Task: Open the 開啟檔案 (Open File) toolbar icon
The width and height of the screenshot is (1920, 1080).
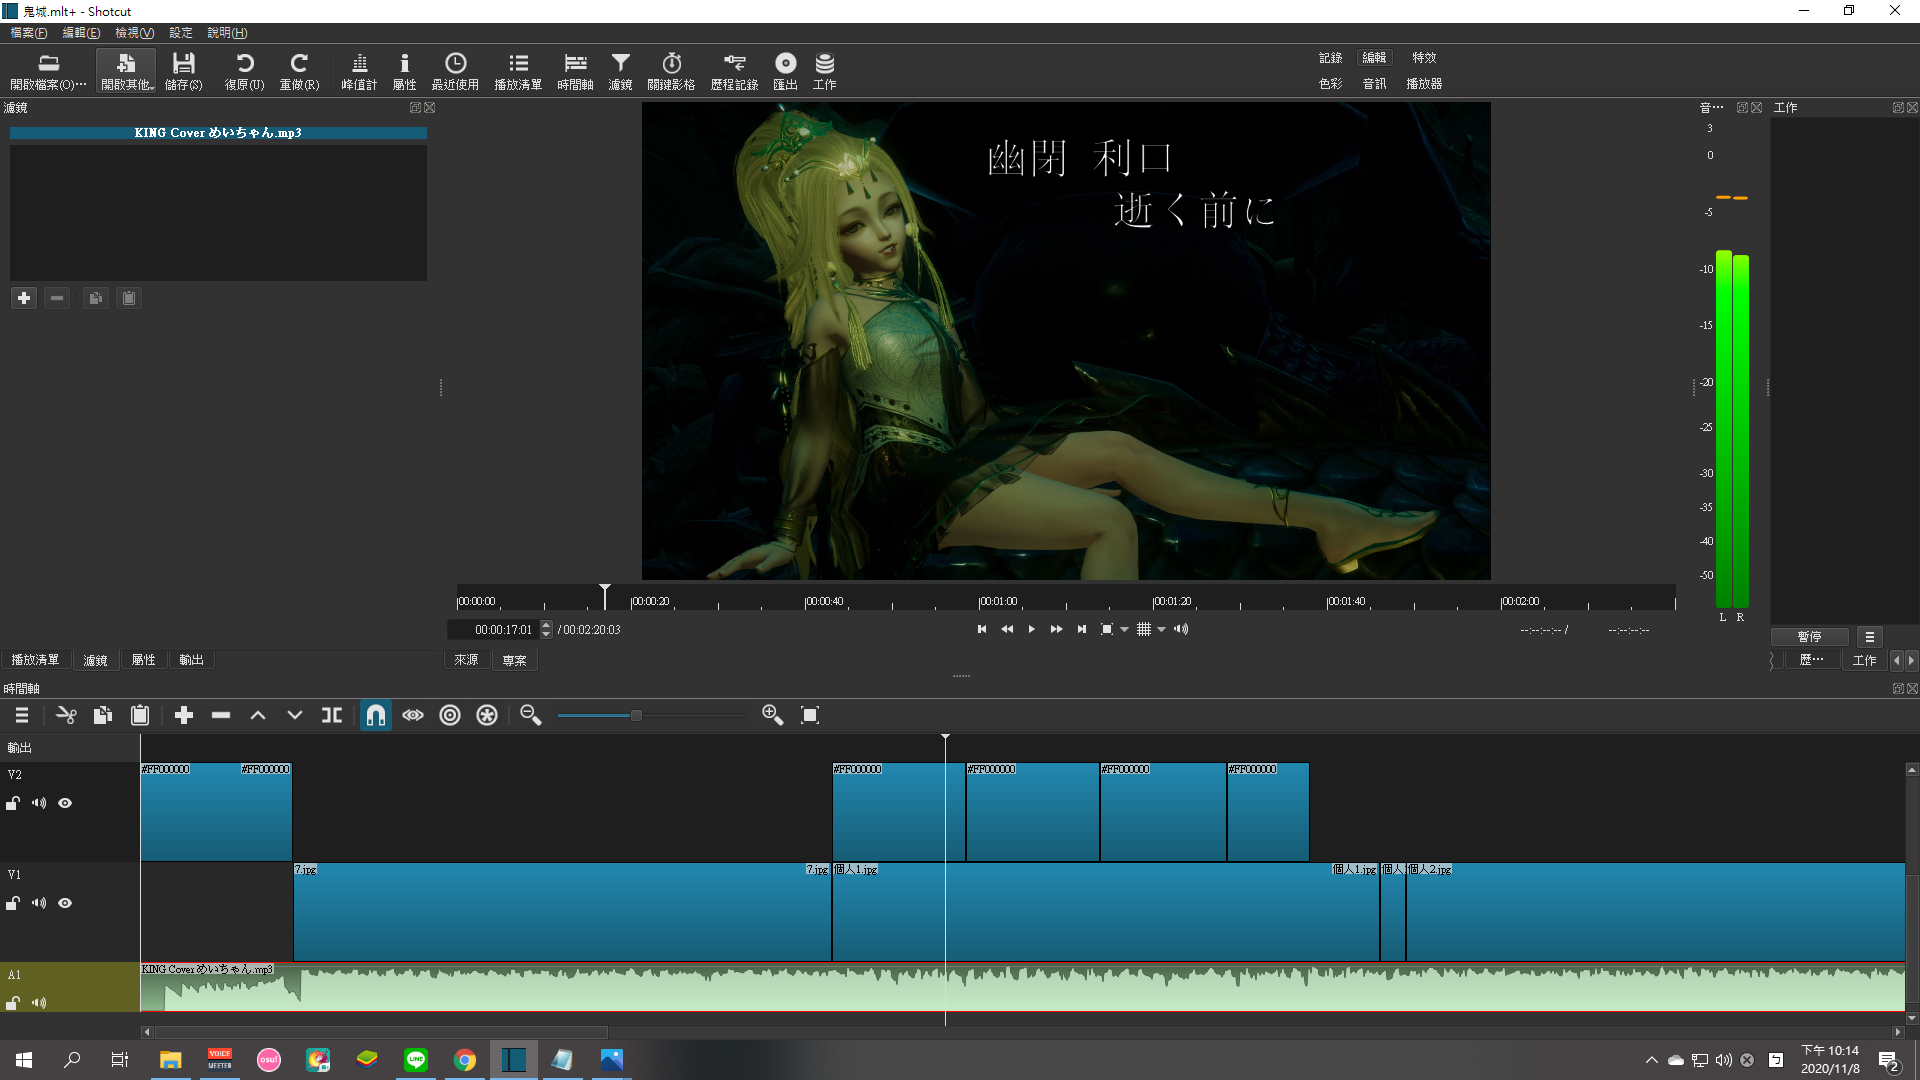Action: tap(48, 71)
